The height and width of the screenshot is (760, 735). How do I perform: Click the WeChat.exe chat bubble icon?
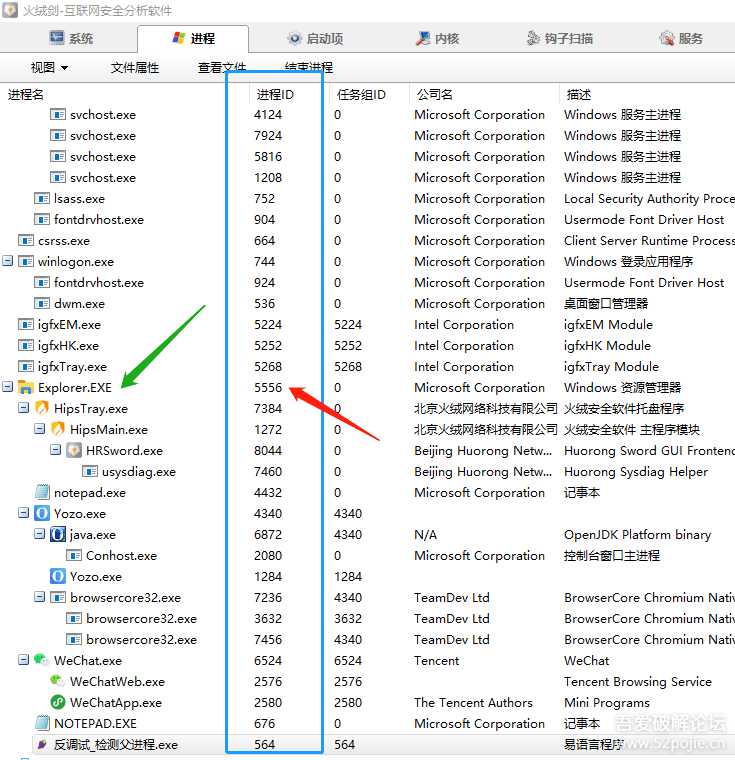click(42, 660)
